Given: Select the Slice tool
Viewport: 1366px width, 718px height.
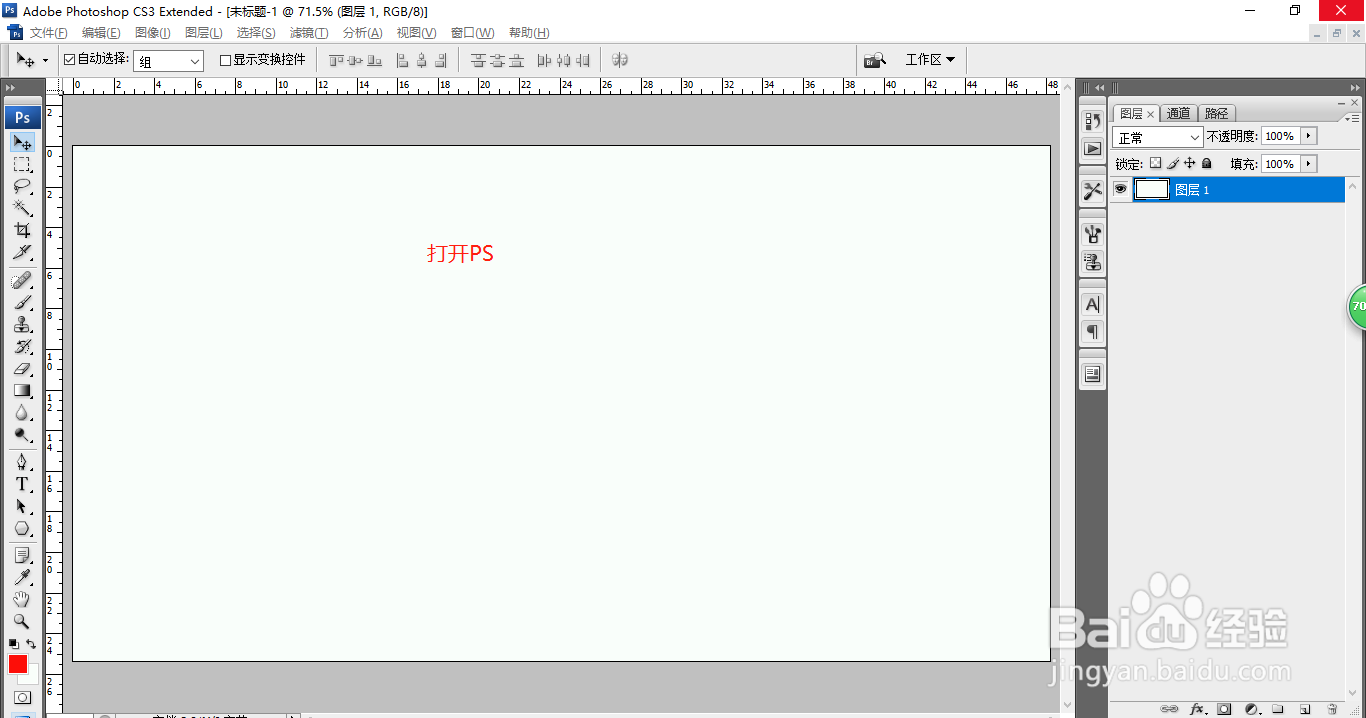Looking at the screenshot, I should coord(22,252).
